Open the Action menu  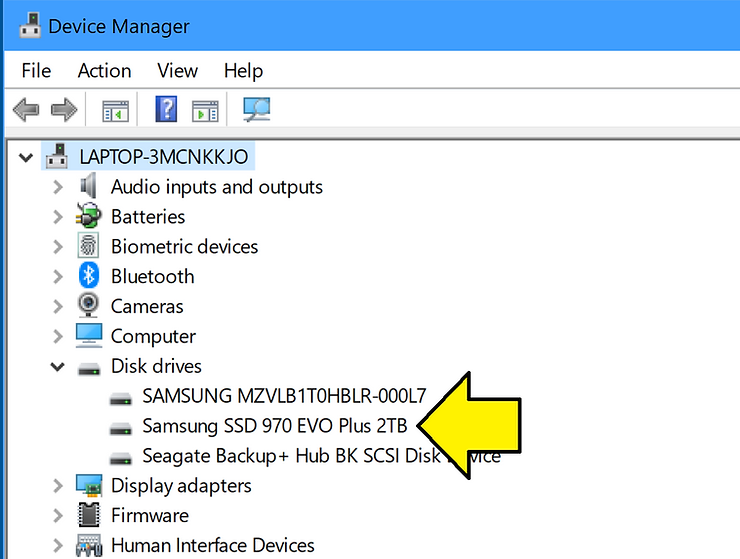click(104, 71)
